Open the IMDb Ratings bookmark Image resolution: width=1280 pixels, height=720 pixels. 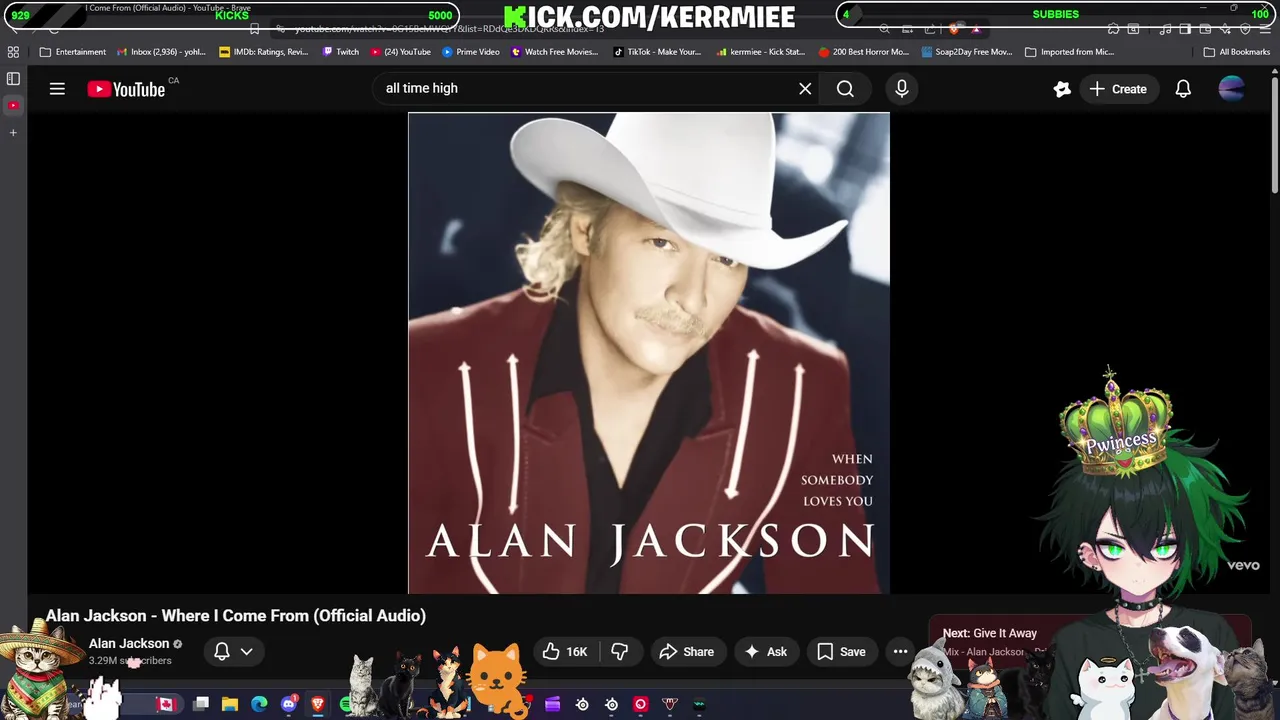pos(264,52)
